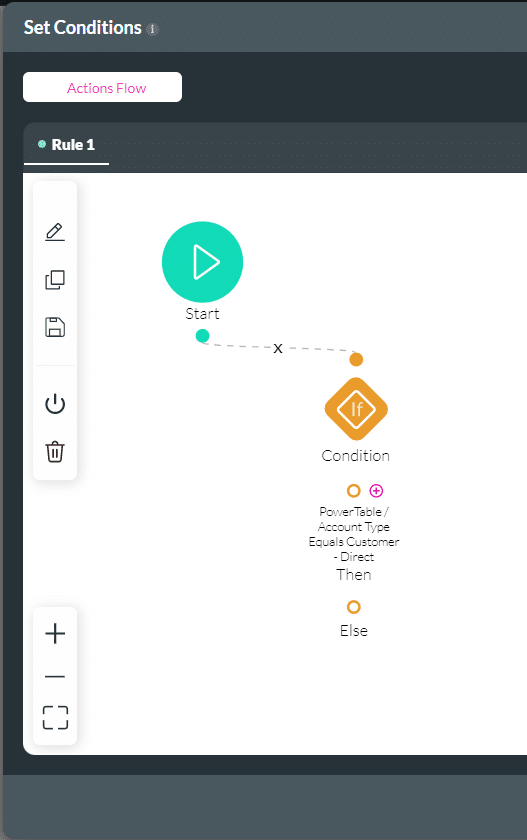This screenshot has height=840, width=527.
Task: Zoom out with the minus icon
Action: [x=55, y=677]
